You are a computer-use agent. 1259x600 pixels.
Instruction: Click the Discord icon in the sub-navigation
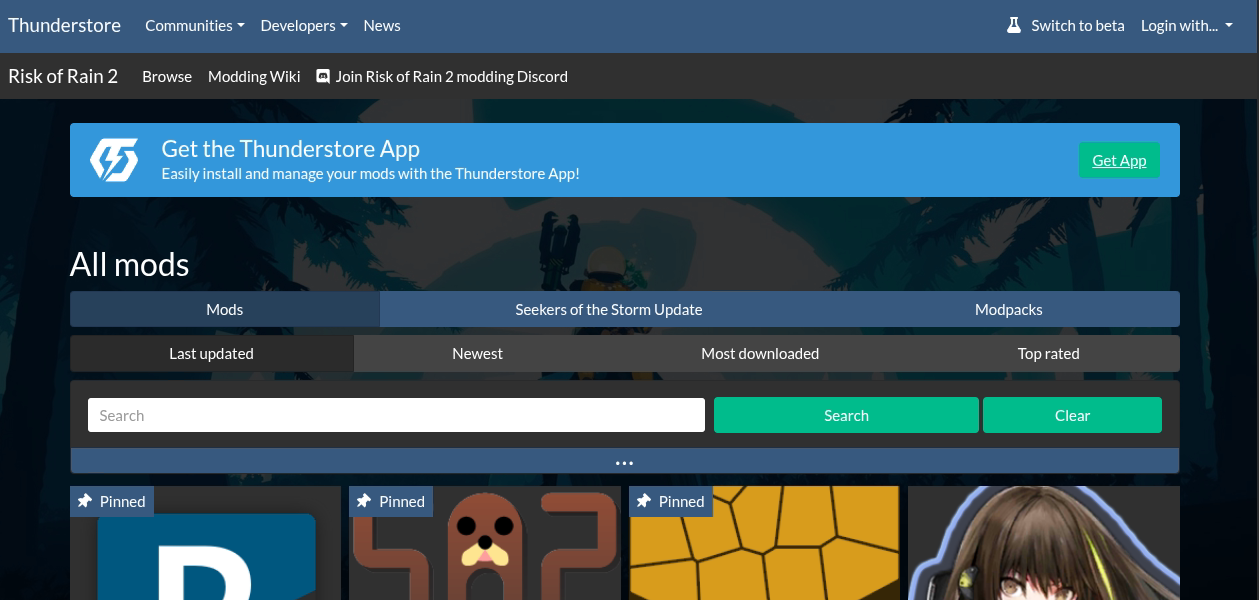pyautogui.click(x=323, y=76)
